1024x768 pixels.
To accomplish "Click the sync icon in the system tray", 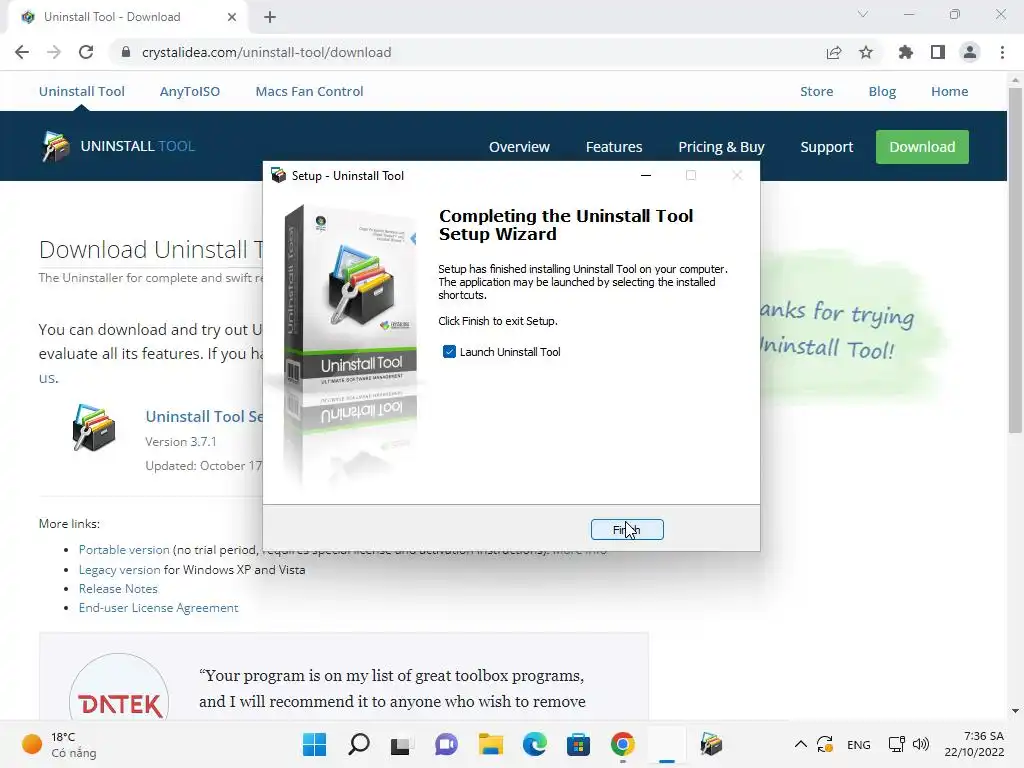I will pyautogui.click(x=825, y=744).
